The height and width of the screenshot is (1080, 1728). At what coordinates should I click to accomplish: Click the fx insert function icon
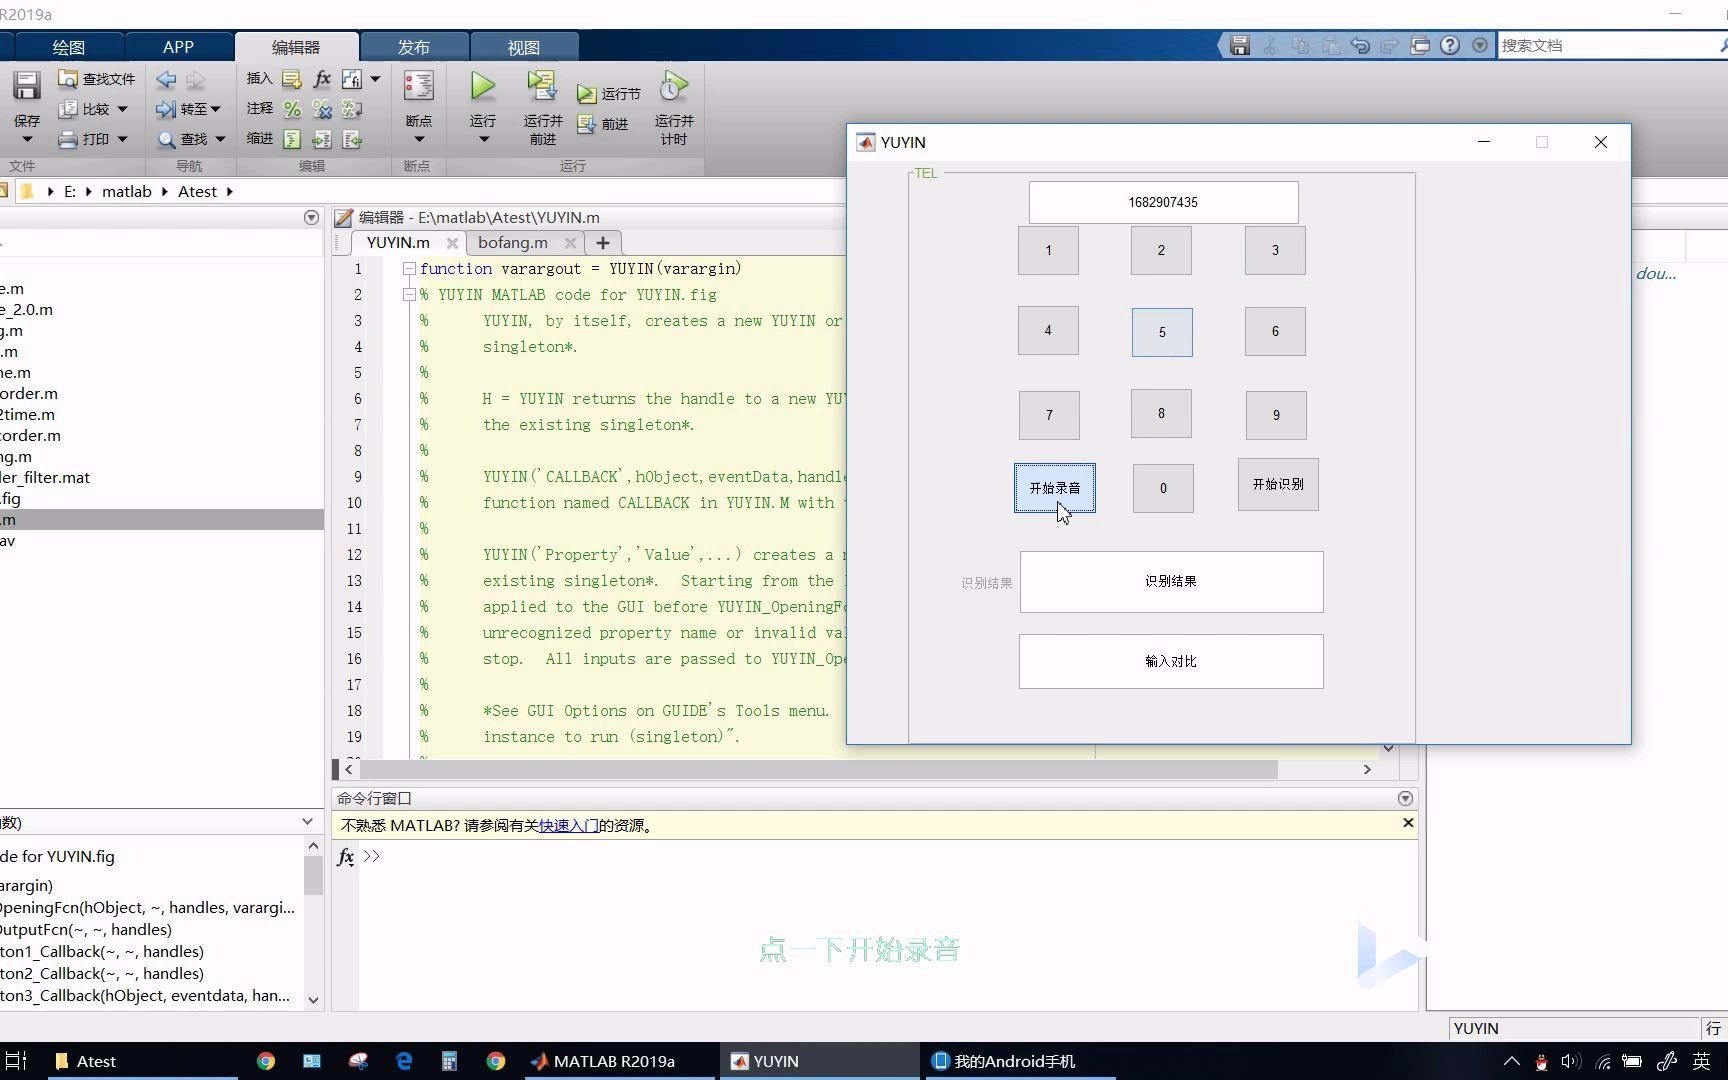[322, 79]
